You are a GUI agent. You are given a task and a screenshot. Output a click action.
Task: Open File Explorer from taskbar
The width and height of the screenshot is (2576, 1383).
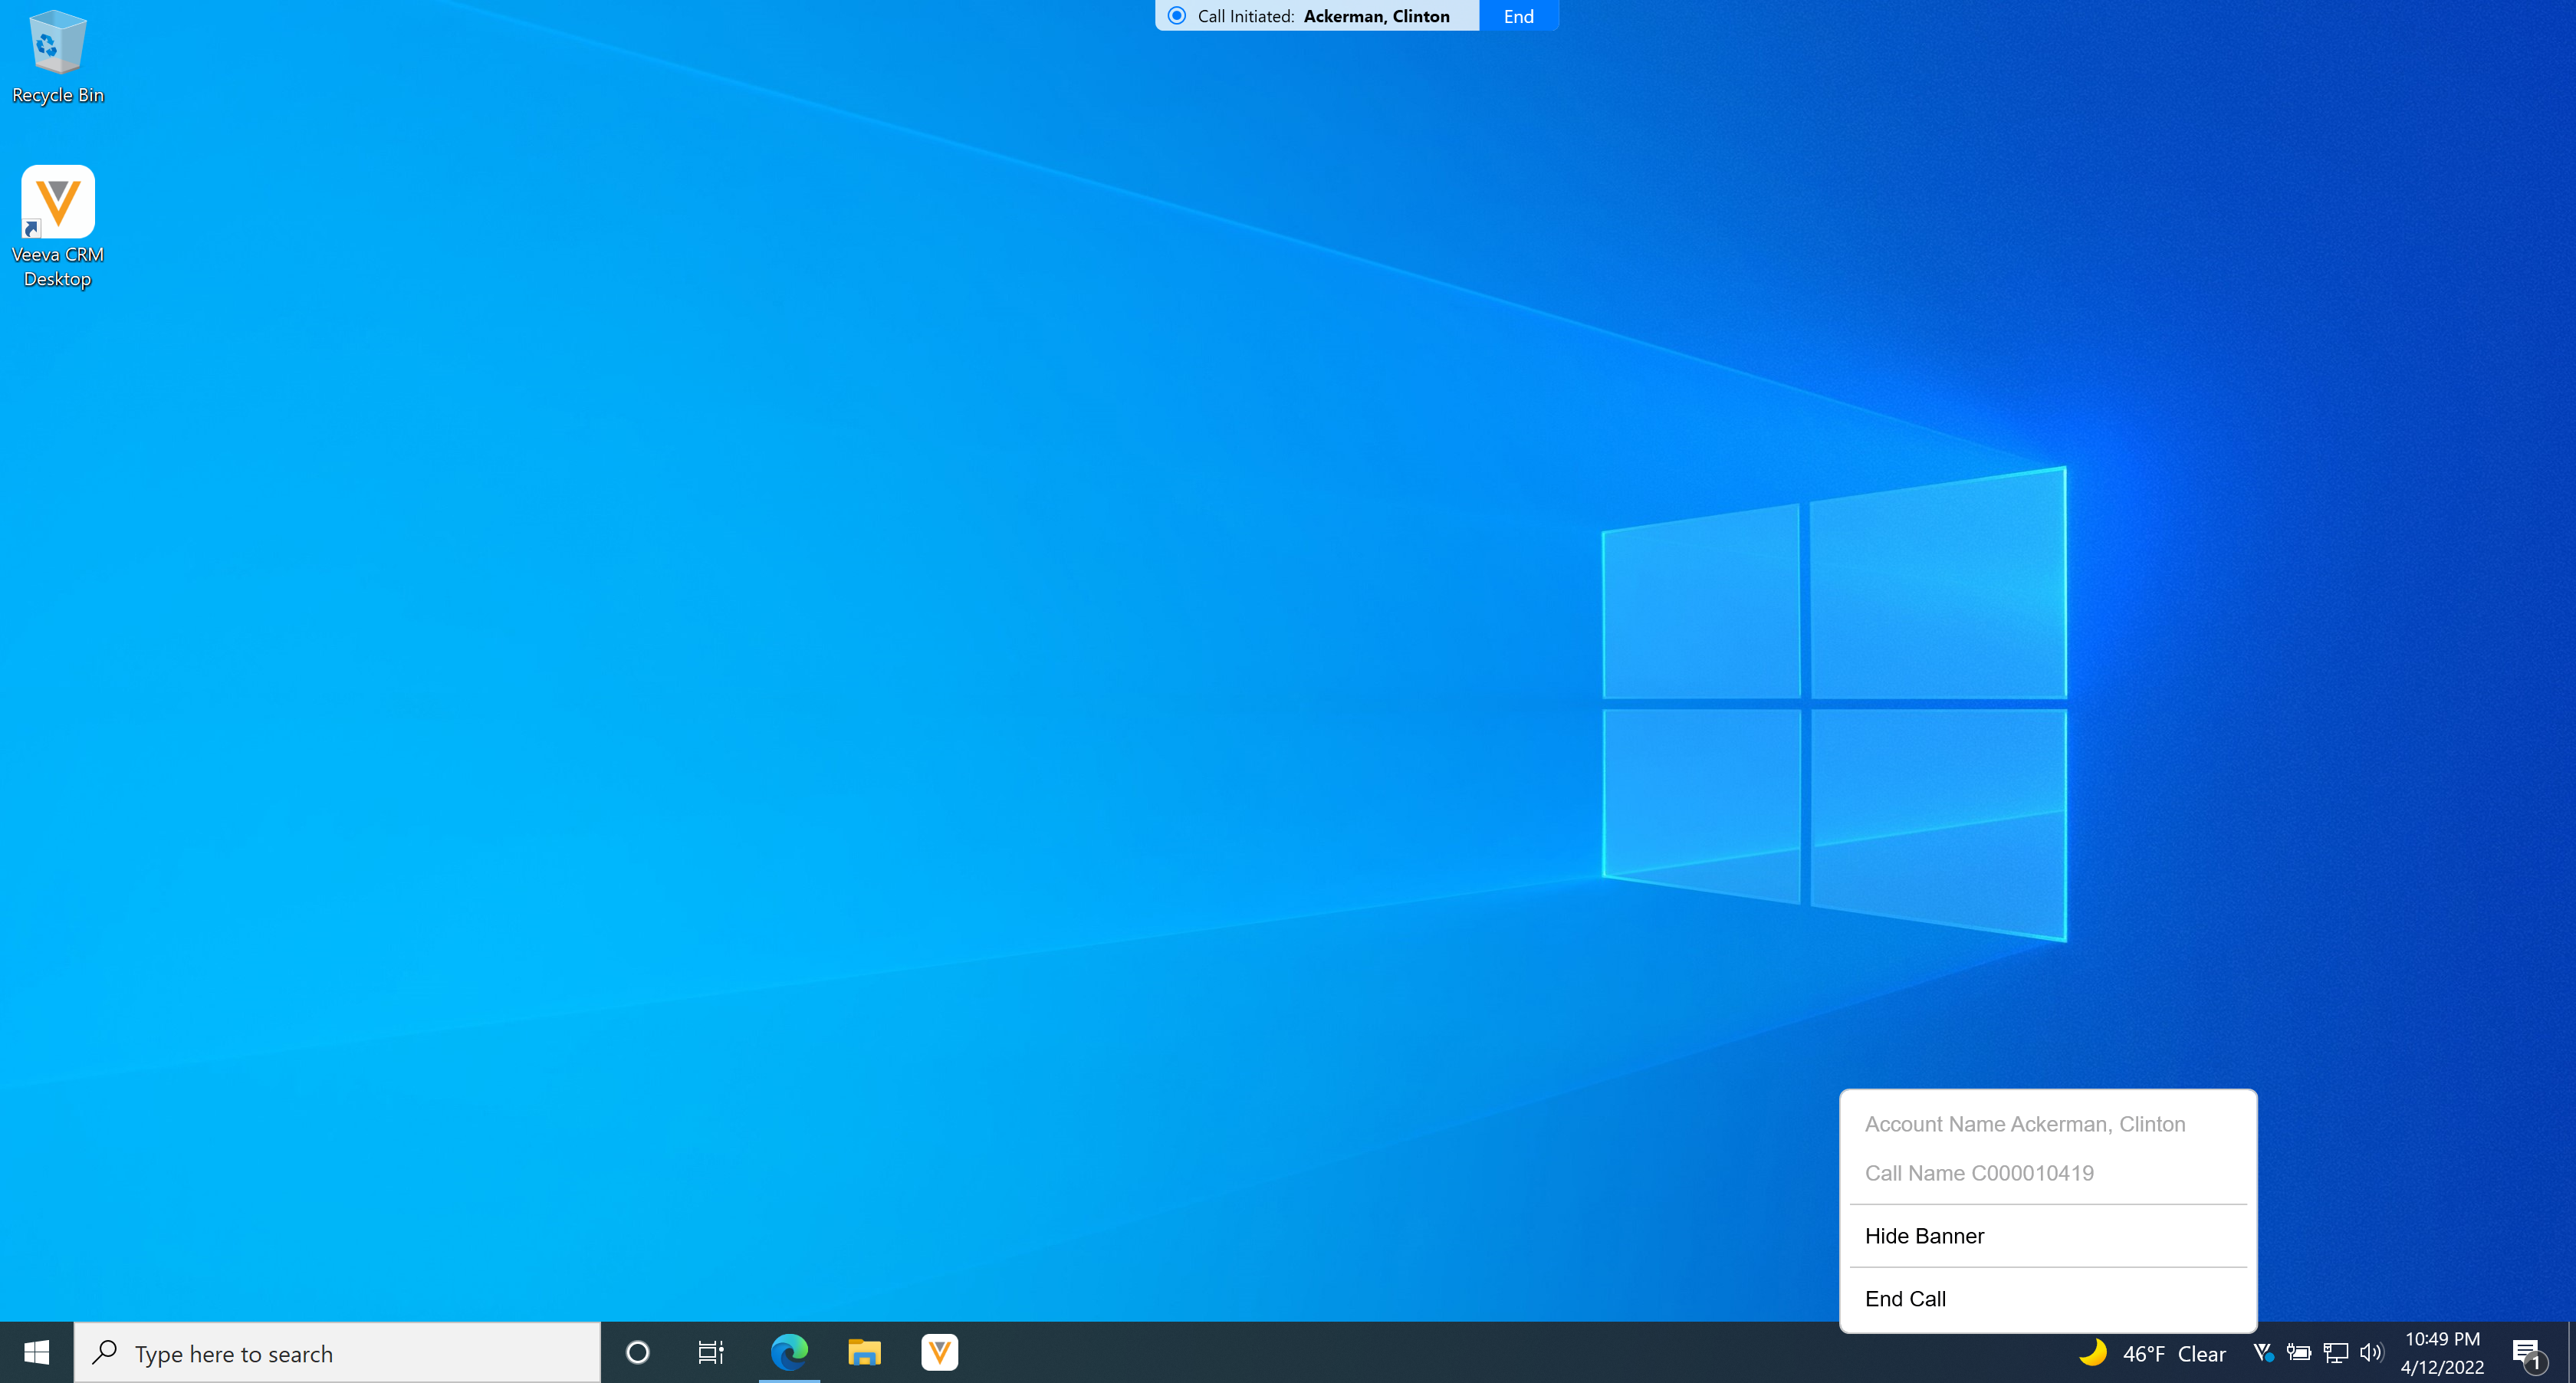coord(864,1353)
